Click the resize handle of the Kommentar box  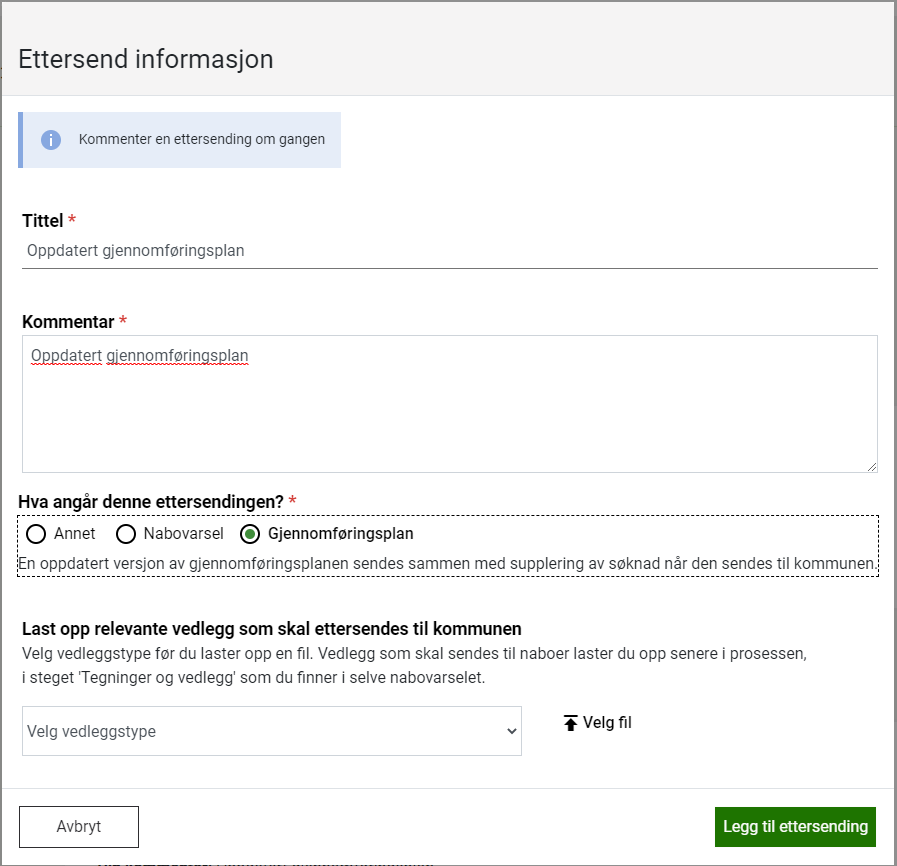(871, 466)
